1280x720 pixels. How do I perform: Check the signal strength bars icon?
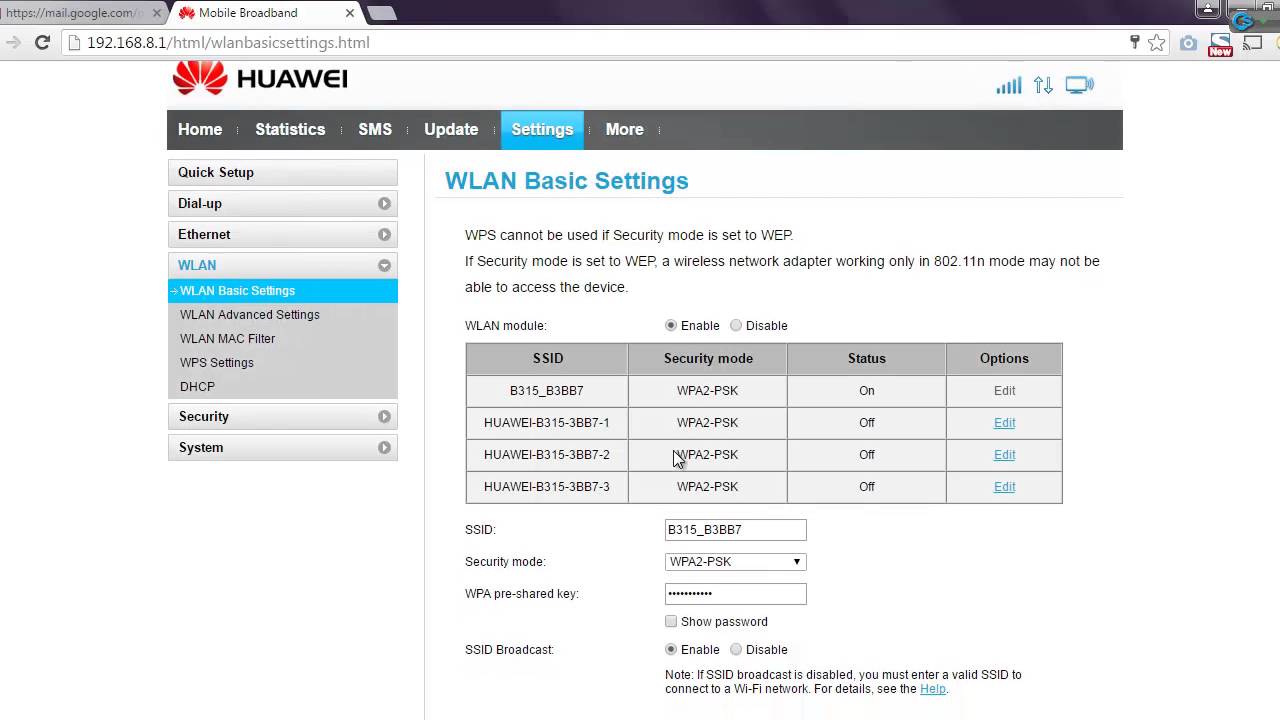(1008, 86)
